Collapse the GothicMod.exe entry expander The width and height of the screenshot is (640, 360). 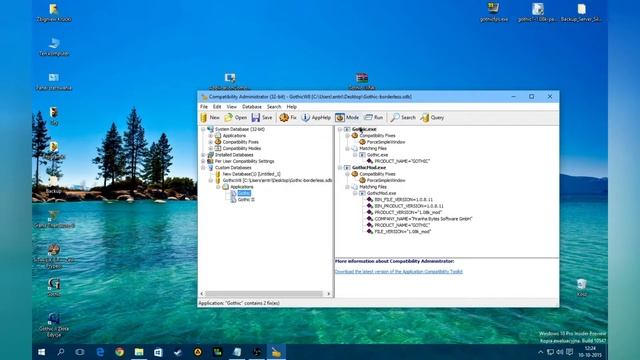[340, 168]
